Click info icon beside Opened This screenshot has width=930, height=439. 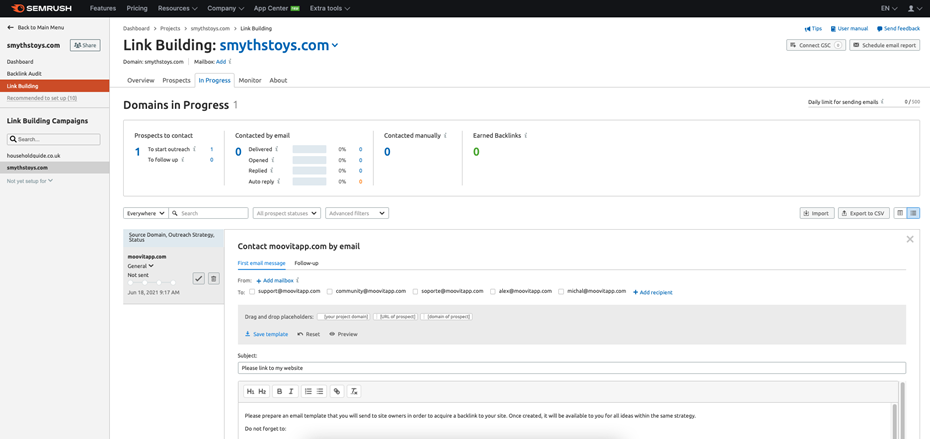click(273, 160)
